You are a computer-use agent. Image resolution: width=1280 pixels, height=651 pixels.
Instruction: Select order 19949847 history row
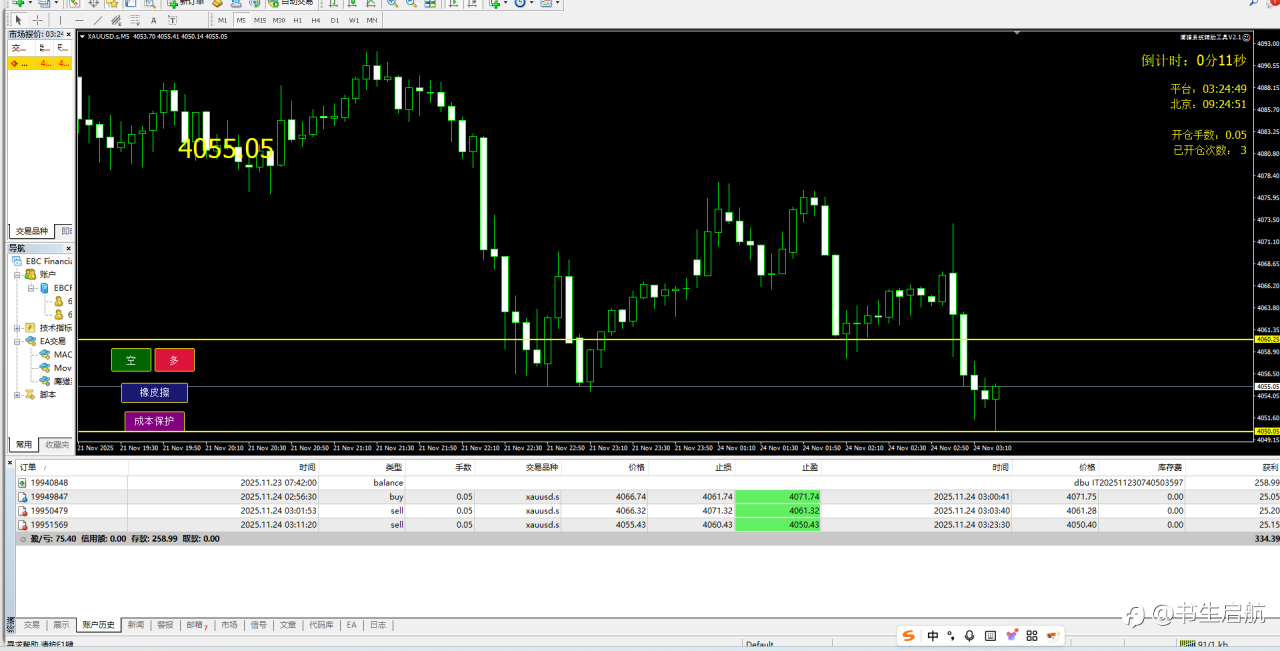[648, 496]
